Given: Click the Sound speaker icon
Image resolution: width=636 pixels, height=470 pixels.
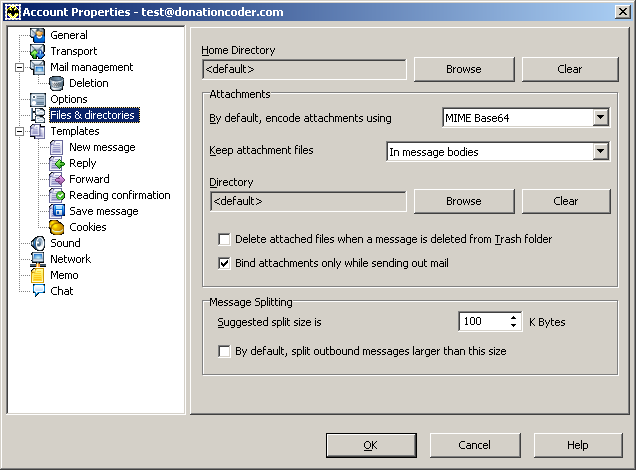Looking at the screenshot, I should pos(38,243).
